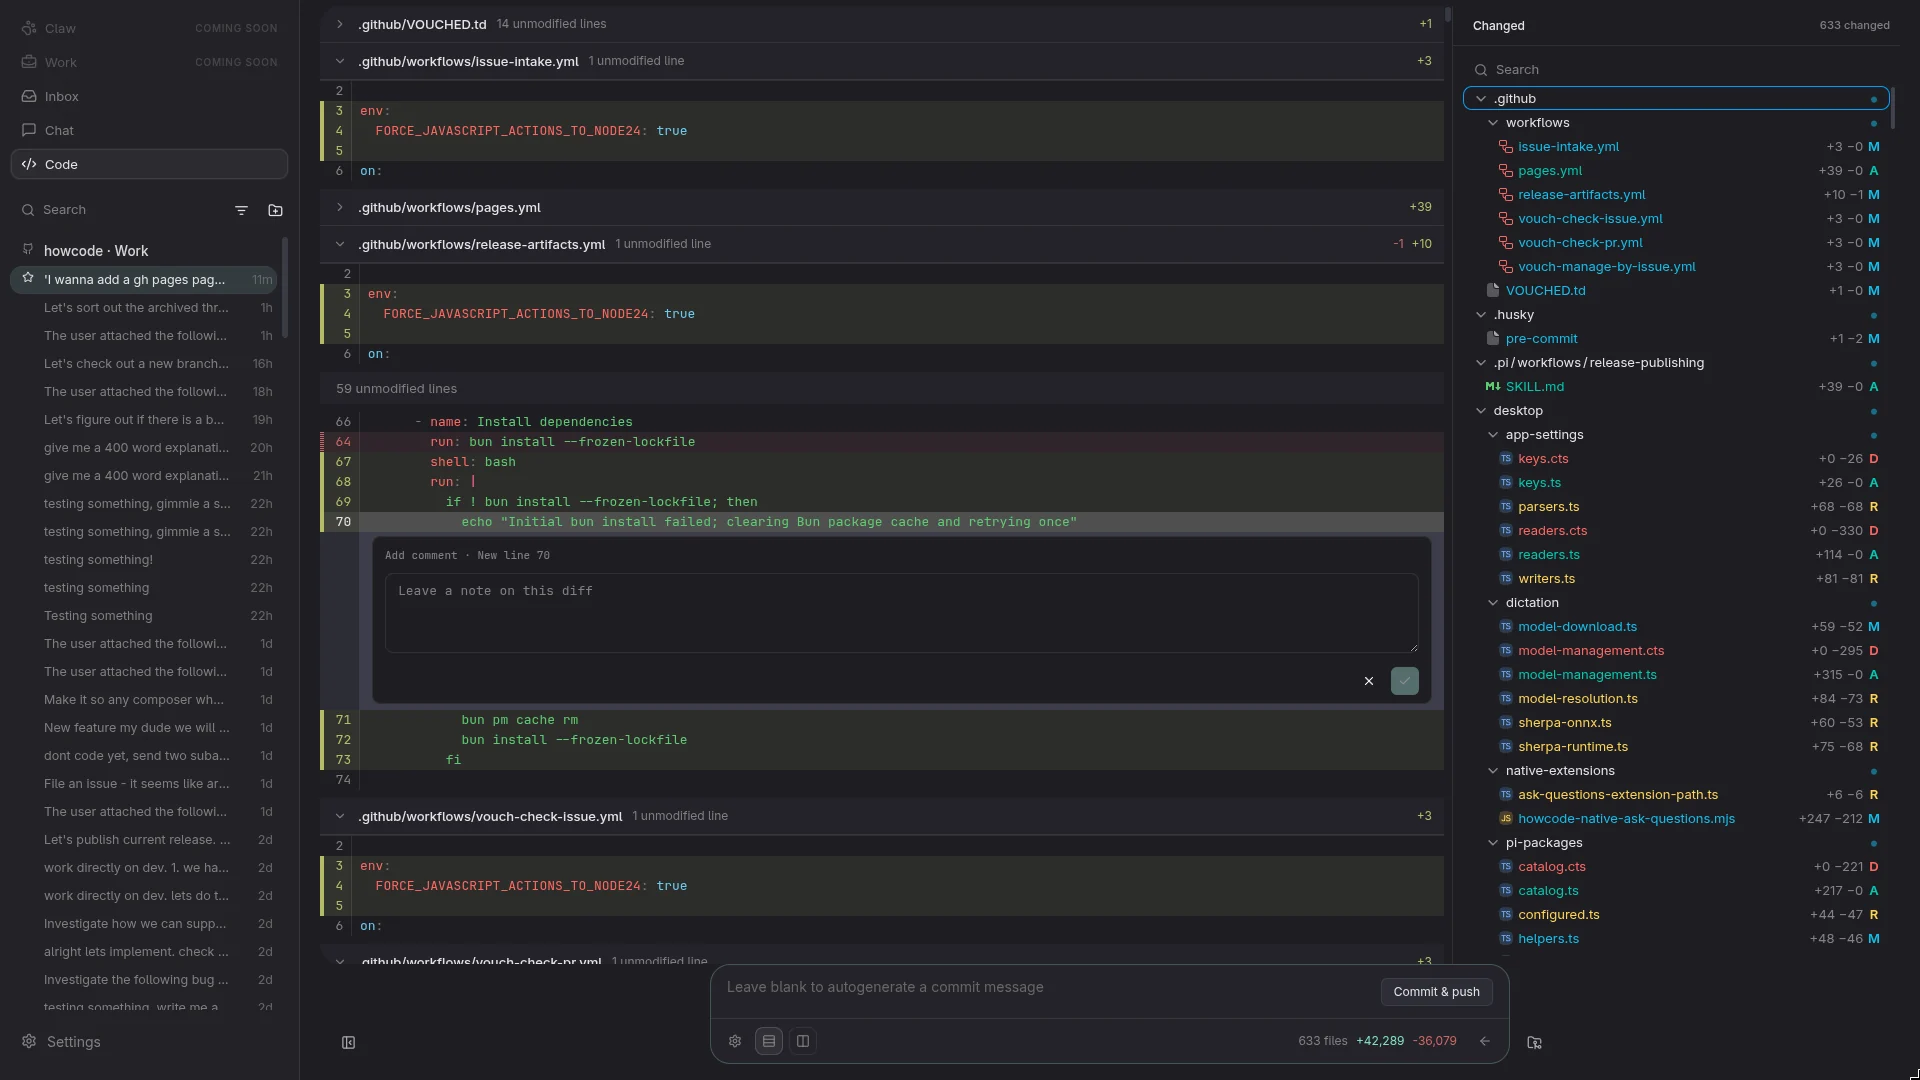This screenshot has width=1920, height=1080.
Task: Click the sidebar thread Search field
Action: [x=120, y=210]
